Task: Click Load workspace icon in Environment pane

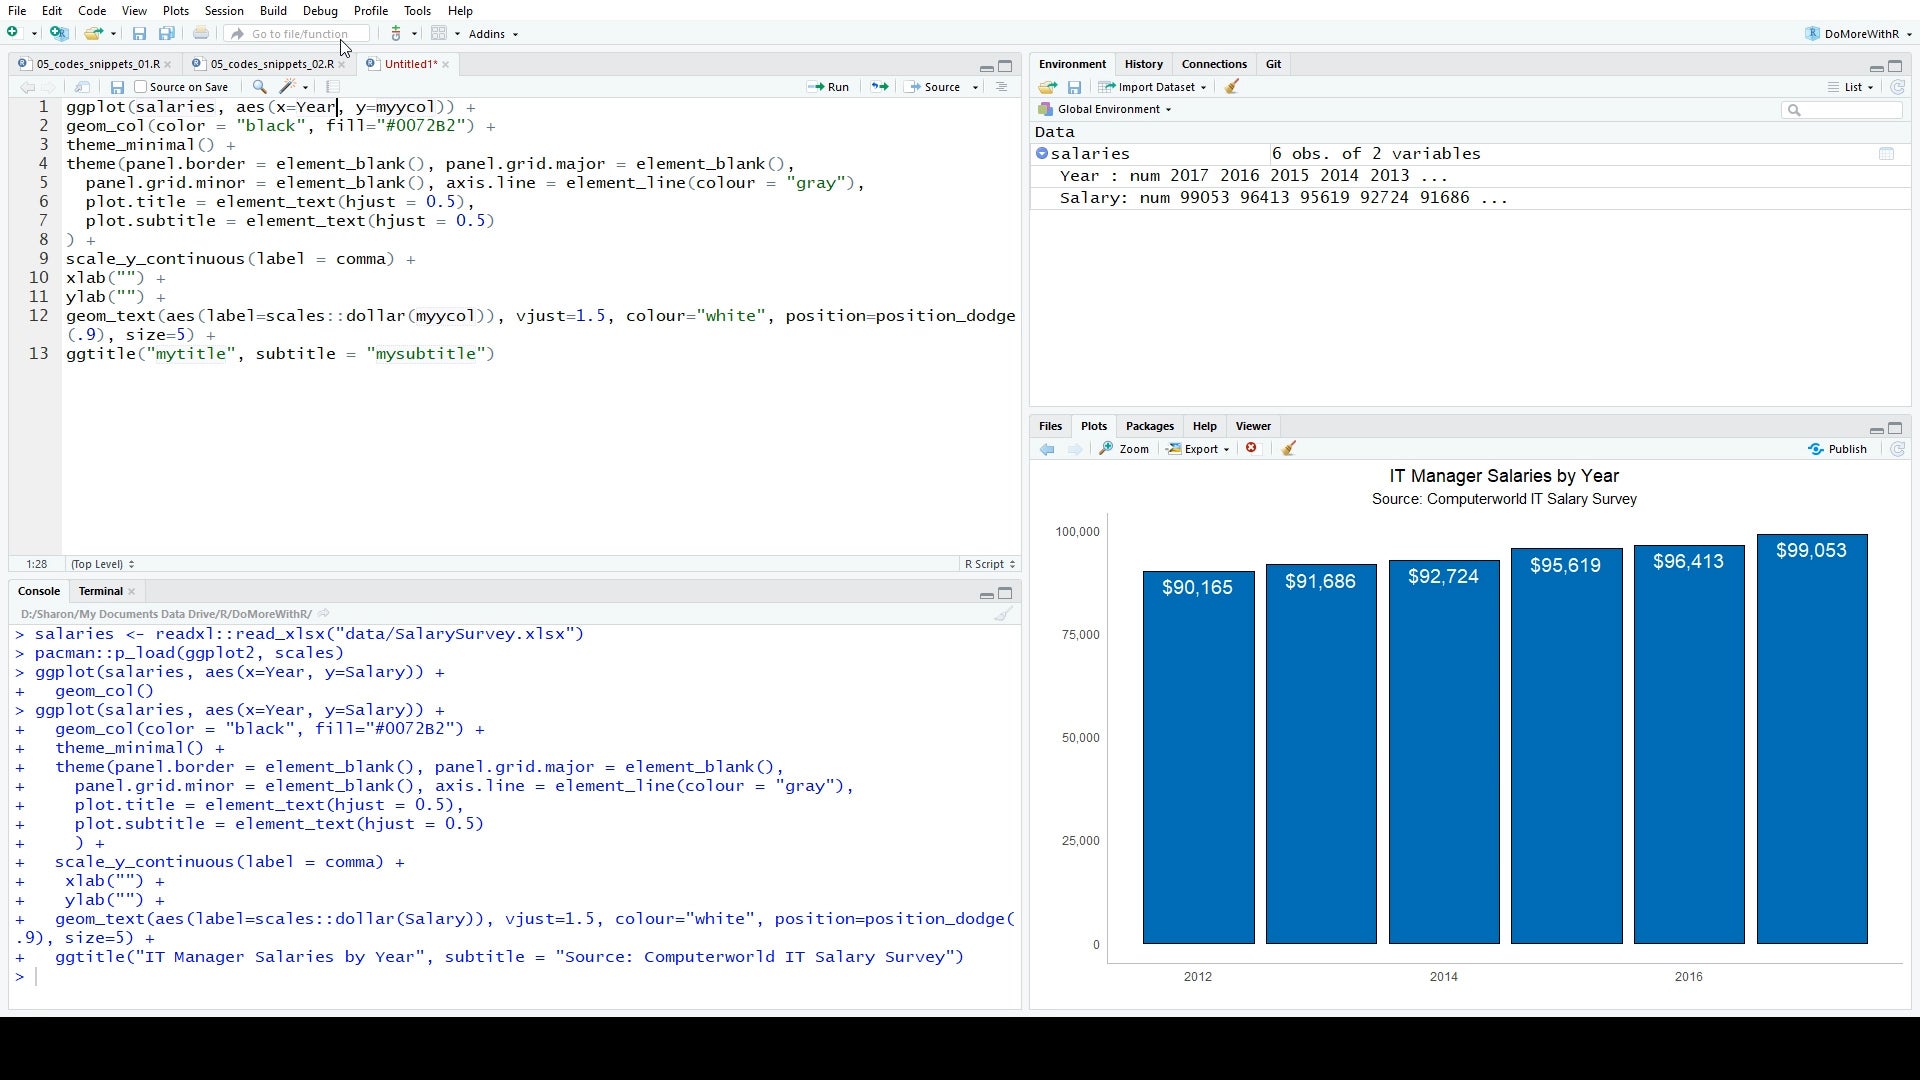Action: 1047,87
